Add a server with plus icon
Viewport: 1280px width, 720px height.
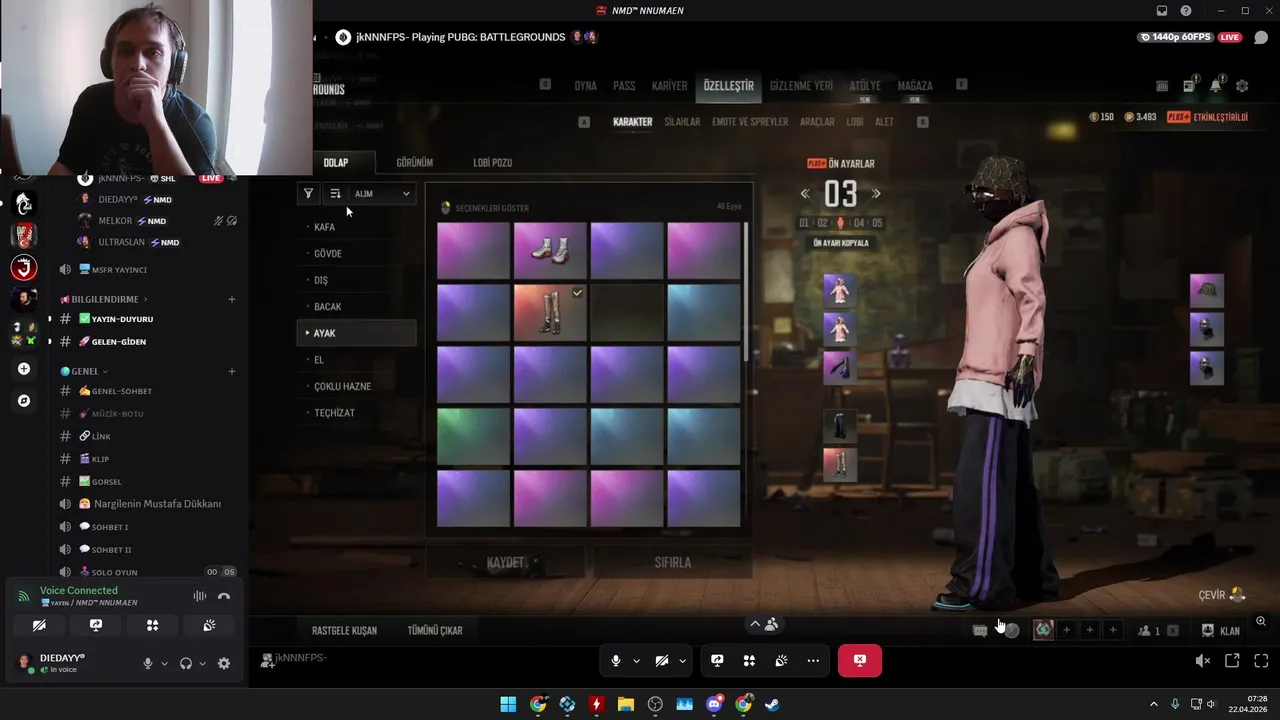pos(24,369)
